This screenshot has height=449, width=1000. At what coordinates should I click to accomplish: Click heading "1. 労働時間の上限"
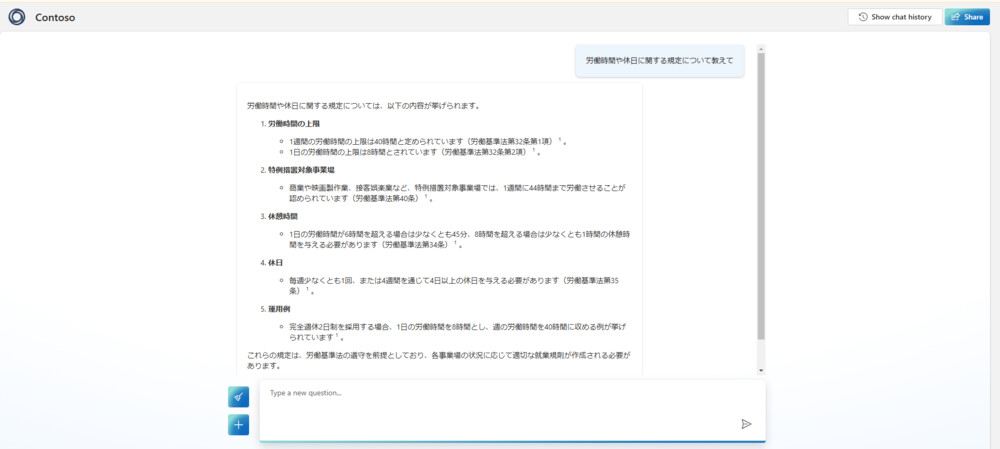click(290, 124)
